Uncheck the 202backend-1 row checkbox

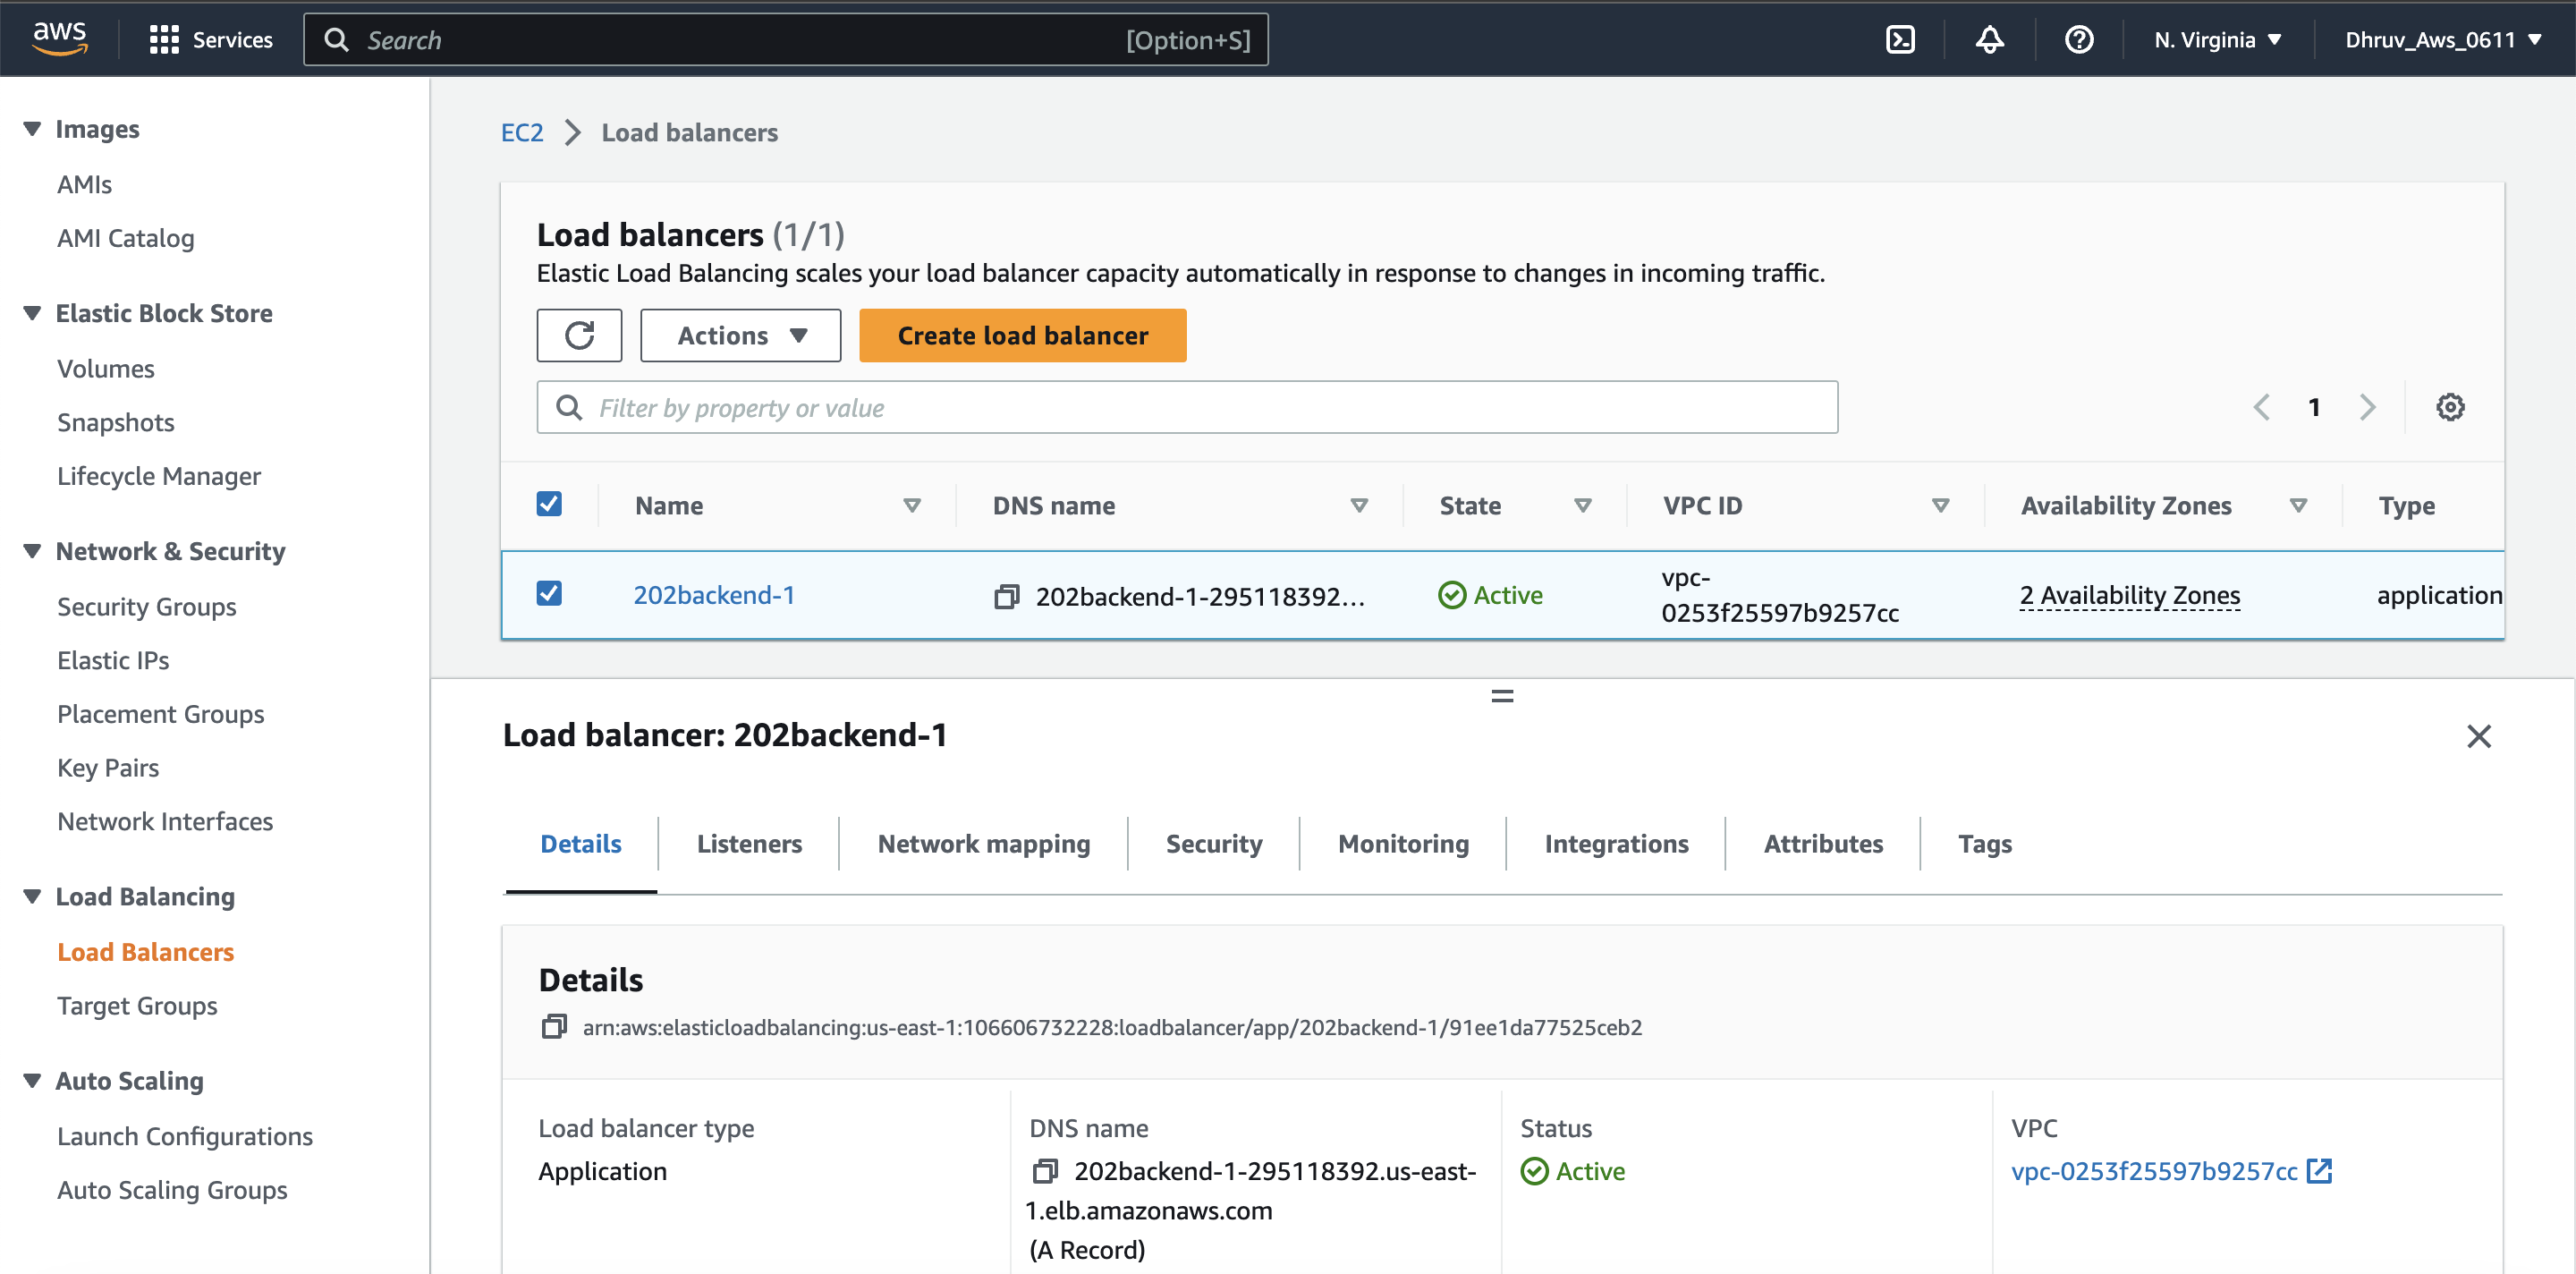coord(549,593)
